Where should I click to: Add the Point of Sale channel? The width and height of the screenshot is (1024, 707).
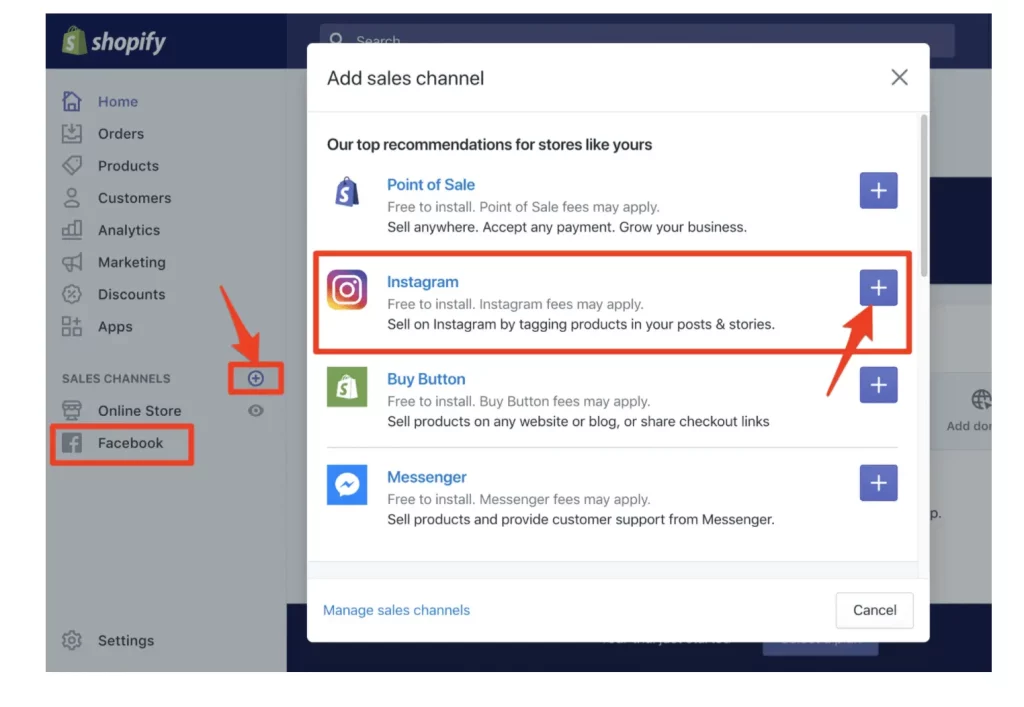coord(878,191)
